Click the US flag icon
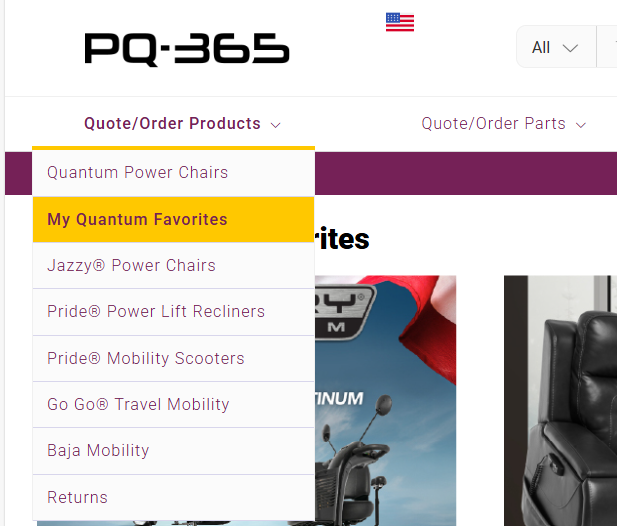The width and height of the screenshot is (617, 526). coord(400,22)
